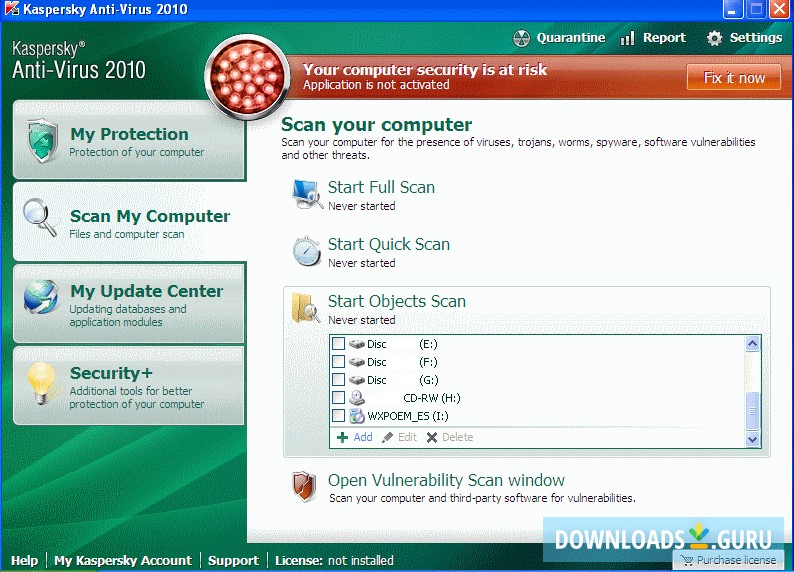
Task: Click the Quarantine radiation icon
Action: (x=521, y=38)
